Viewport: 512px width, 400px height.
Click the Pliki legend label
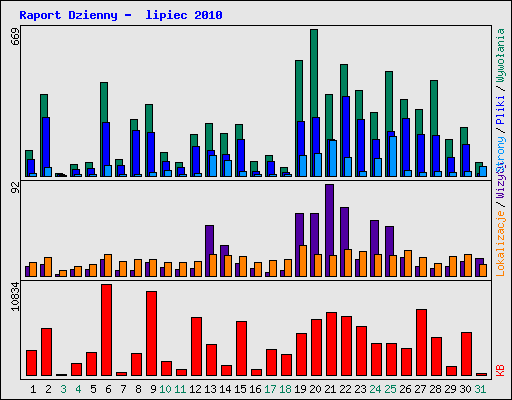(x=501, y=110)
